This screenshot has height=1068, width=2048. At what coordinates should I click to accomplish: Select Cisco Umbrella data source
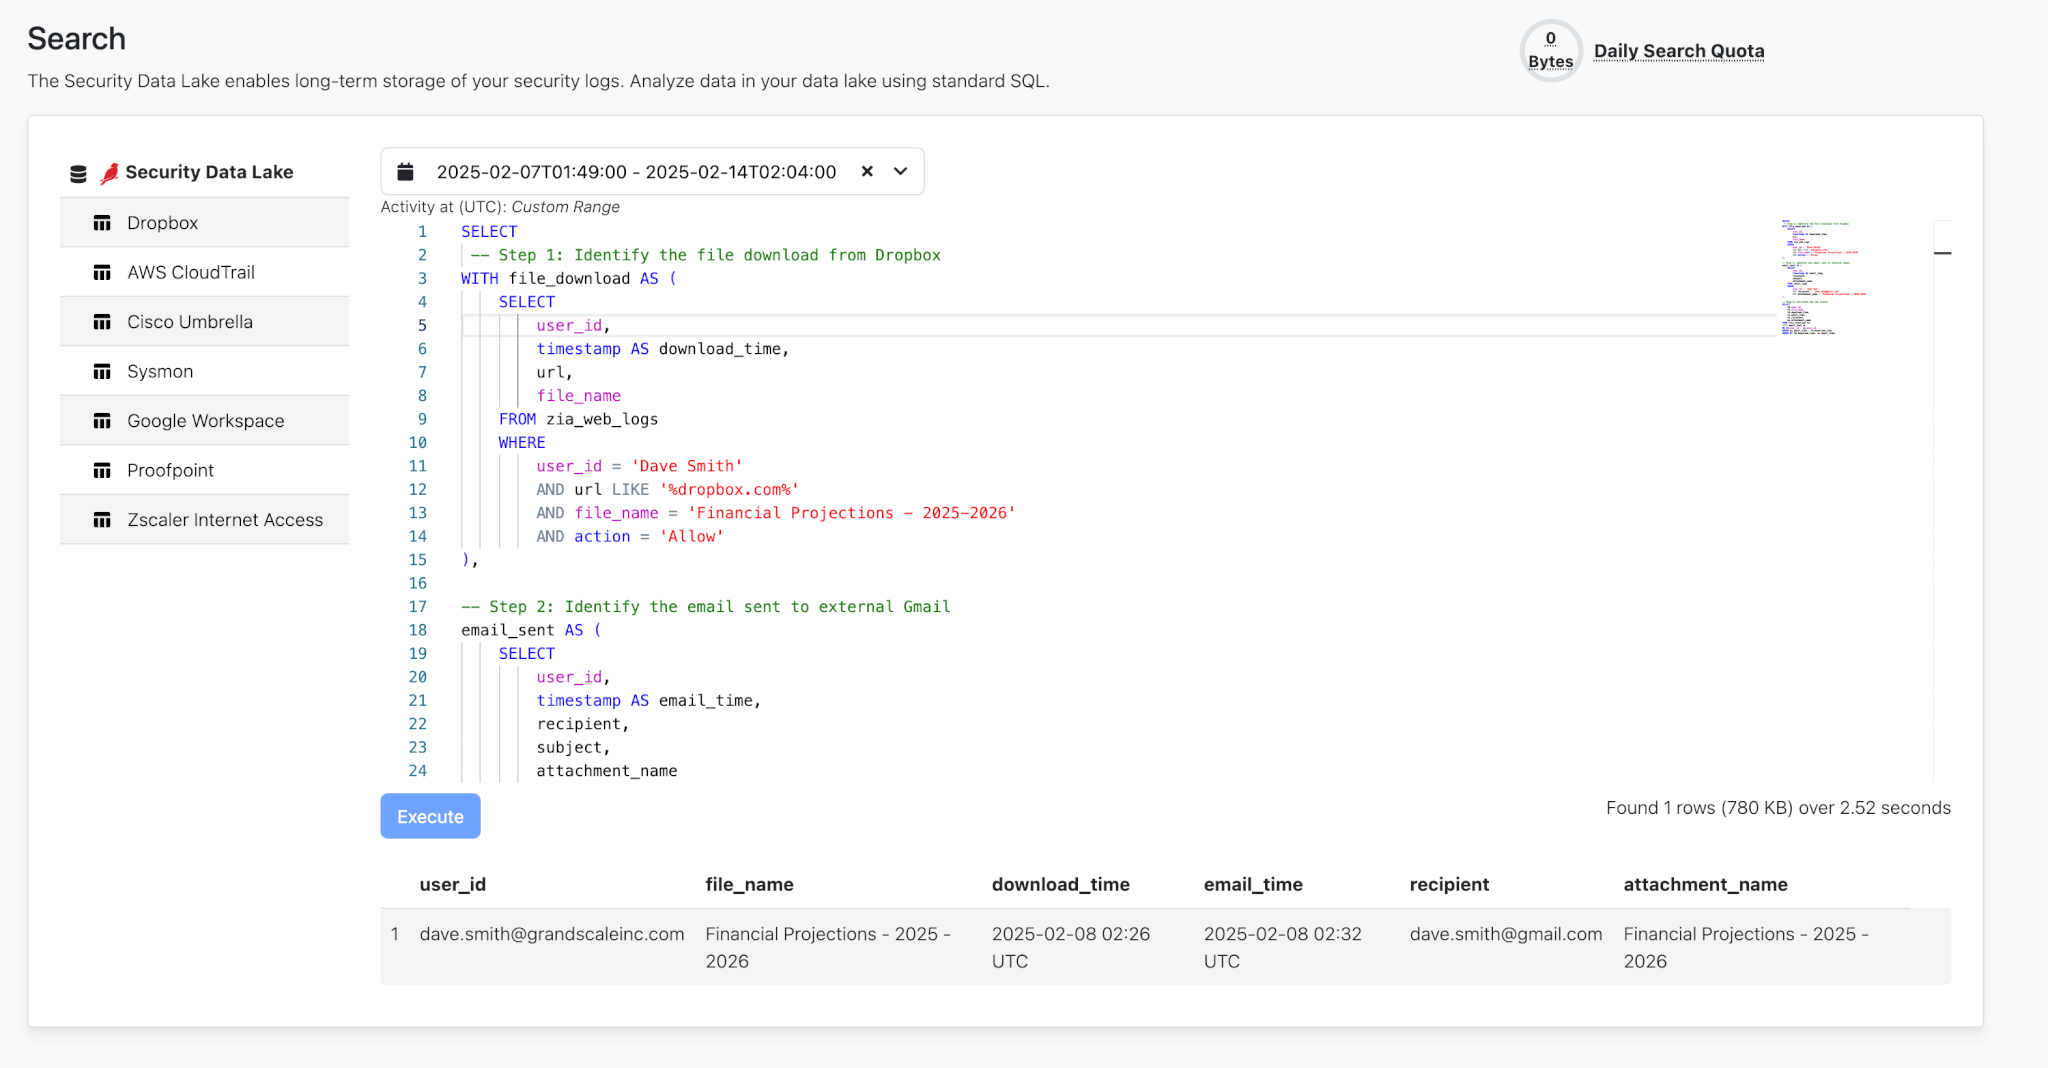click(204, 322)
